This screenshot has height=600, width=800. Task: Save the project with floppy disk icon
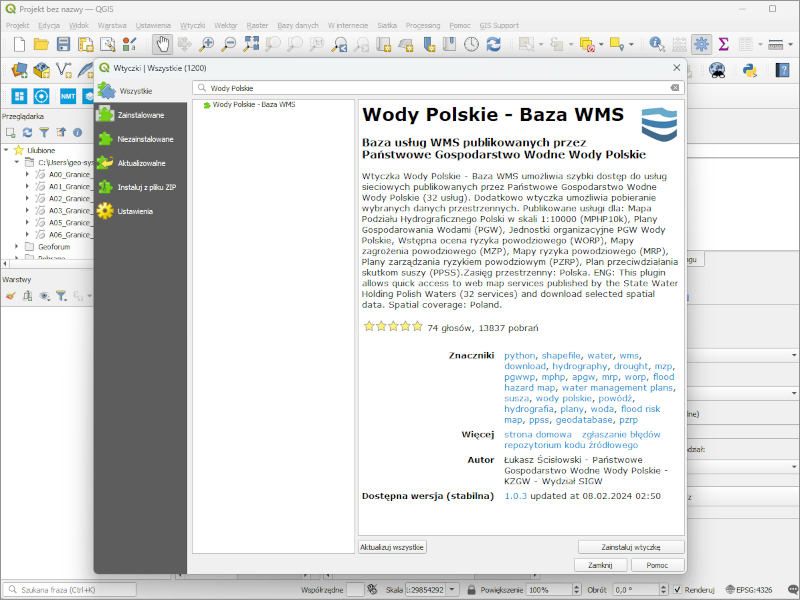63,44
